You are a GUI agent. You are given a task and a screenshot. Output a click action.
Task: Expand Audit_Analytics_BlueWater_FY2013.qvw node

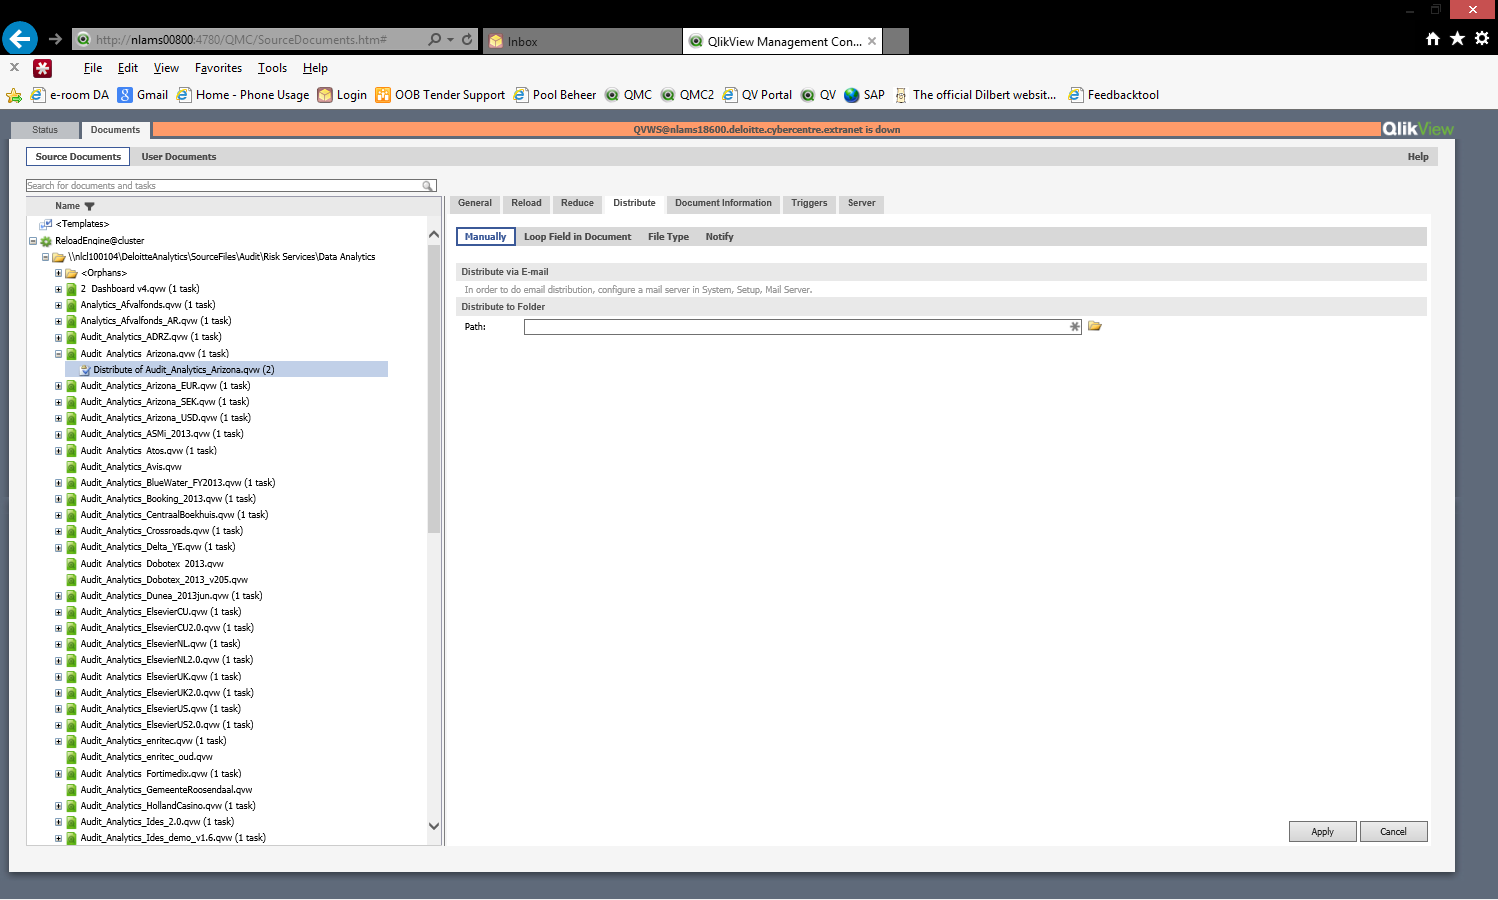pos(58,483)
